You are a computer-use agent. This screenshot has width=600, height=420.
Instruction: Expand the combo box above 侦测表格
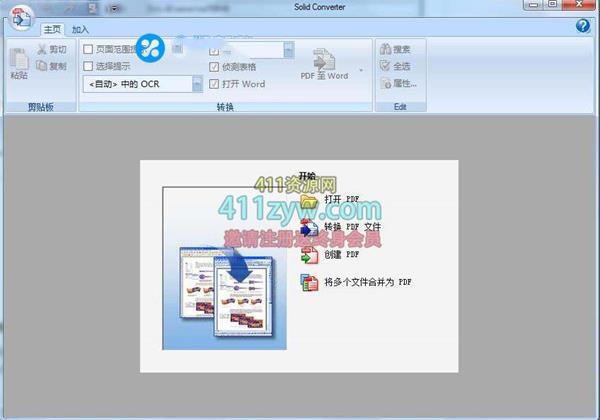pos(289,49)
